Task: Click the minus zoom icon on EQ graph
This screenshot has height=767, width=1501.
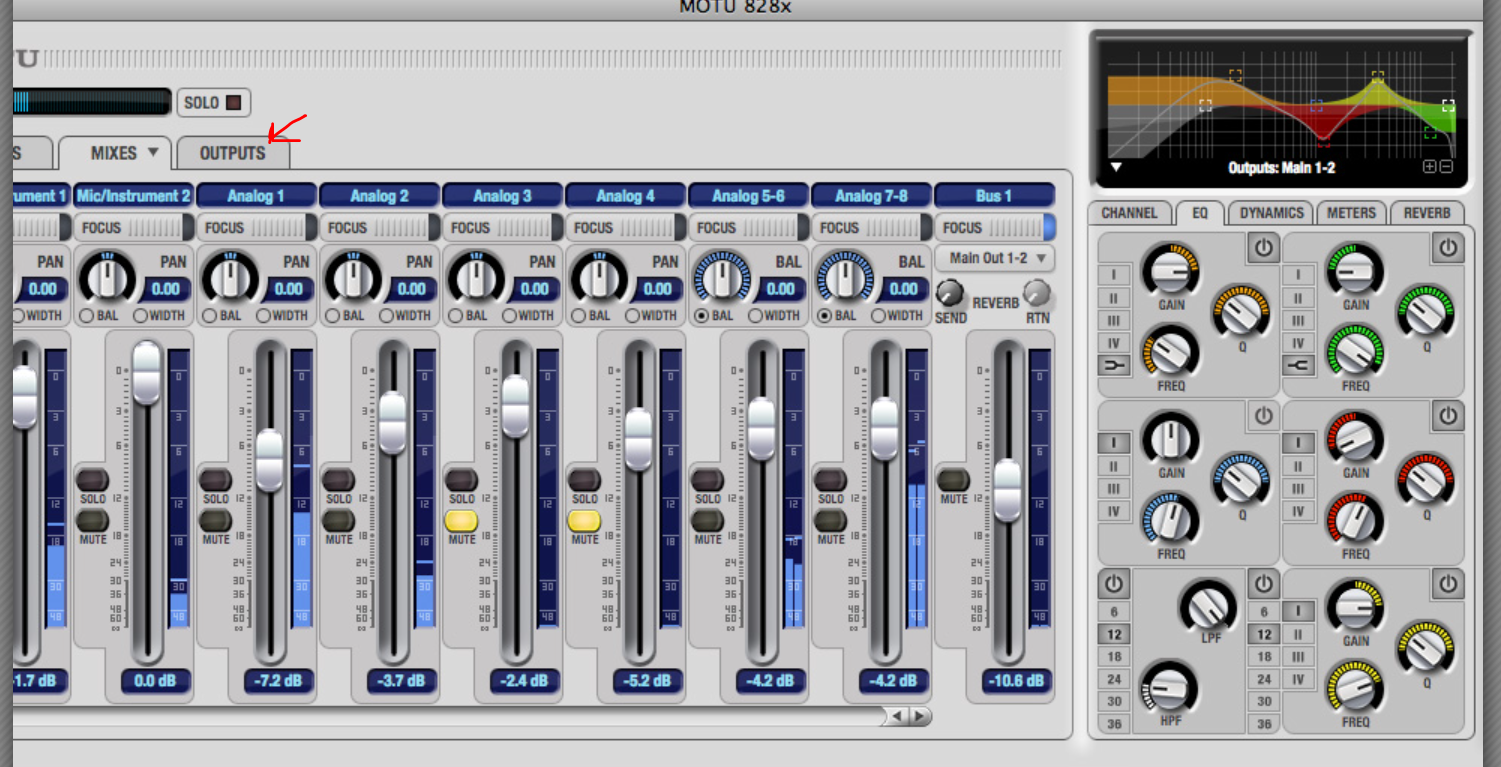Action: (1446, 167)
